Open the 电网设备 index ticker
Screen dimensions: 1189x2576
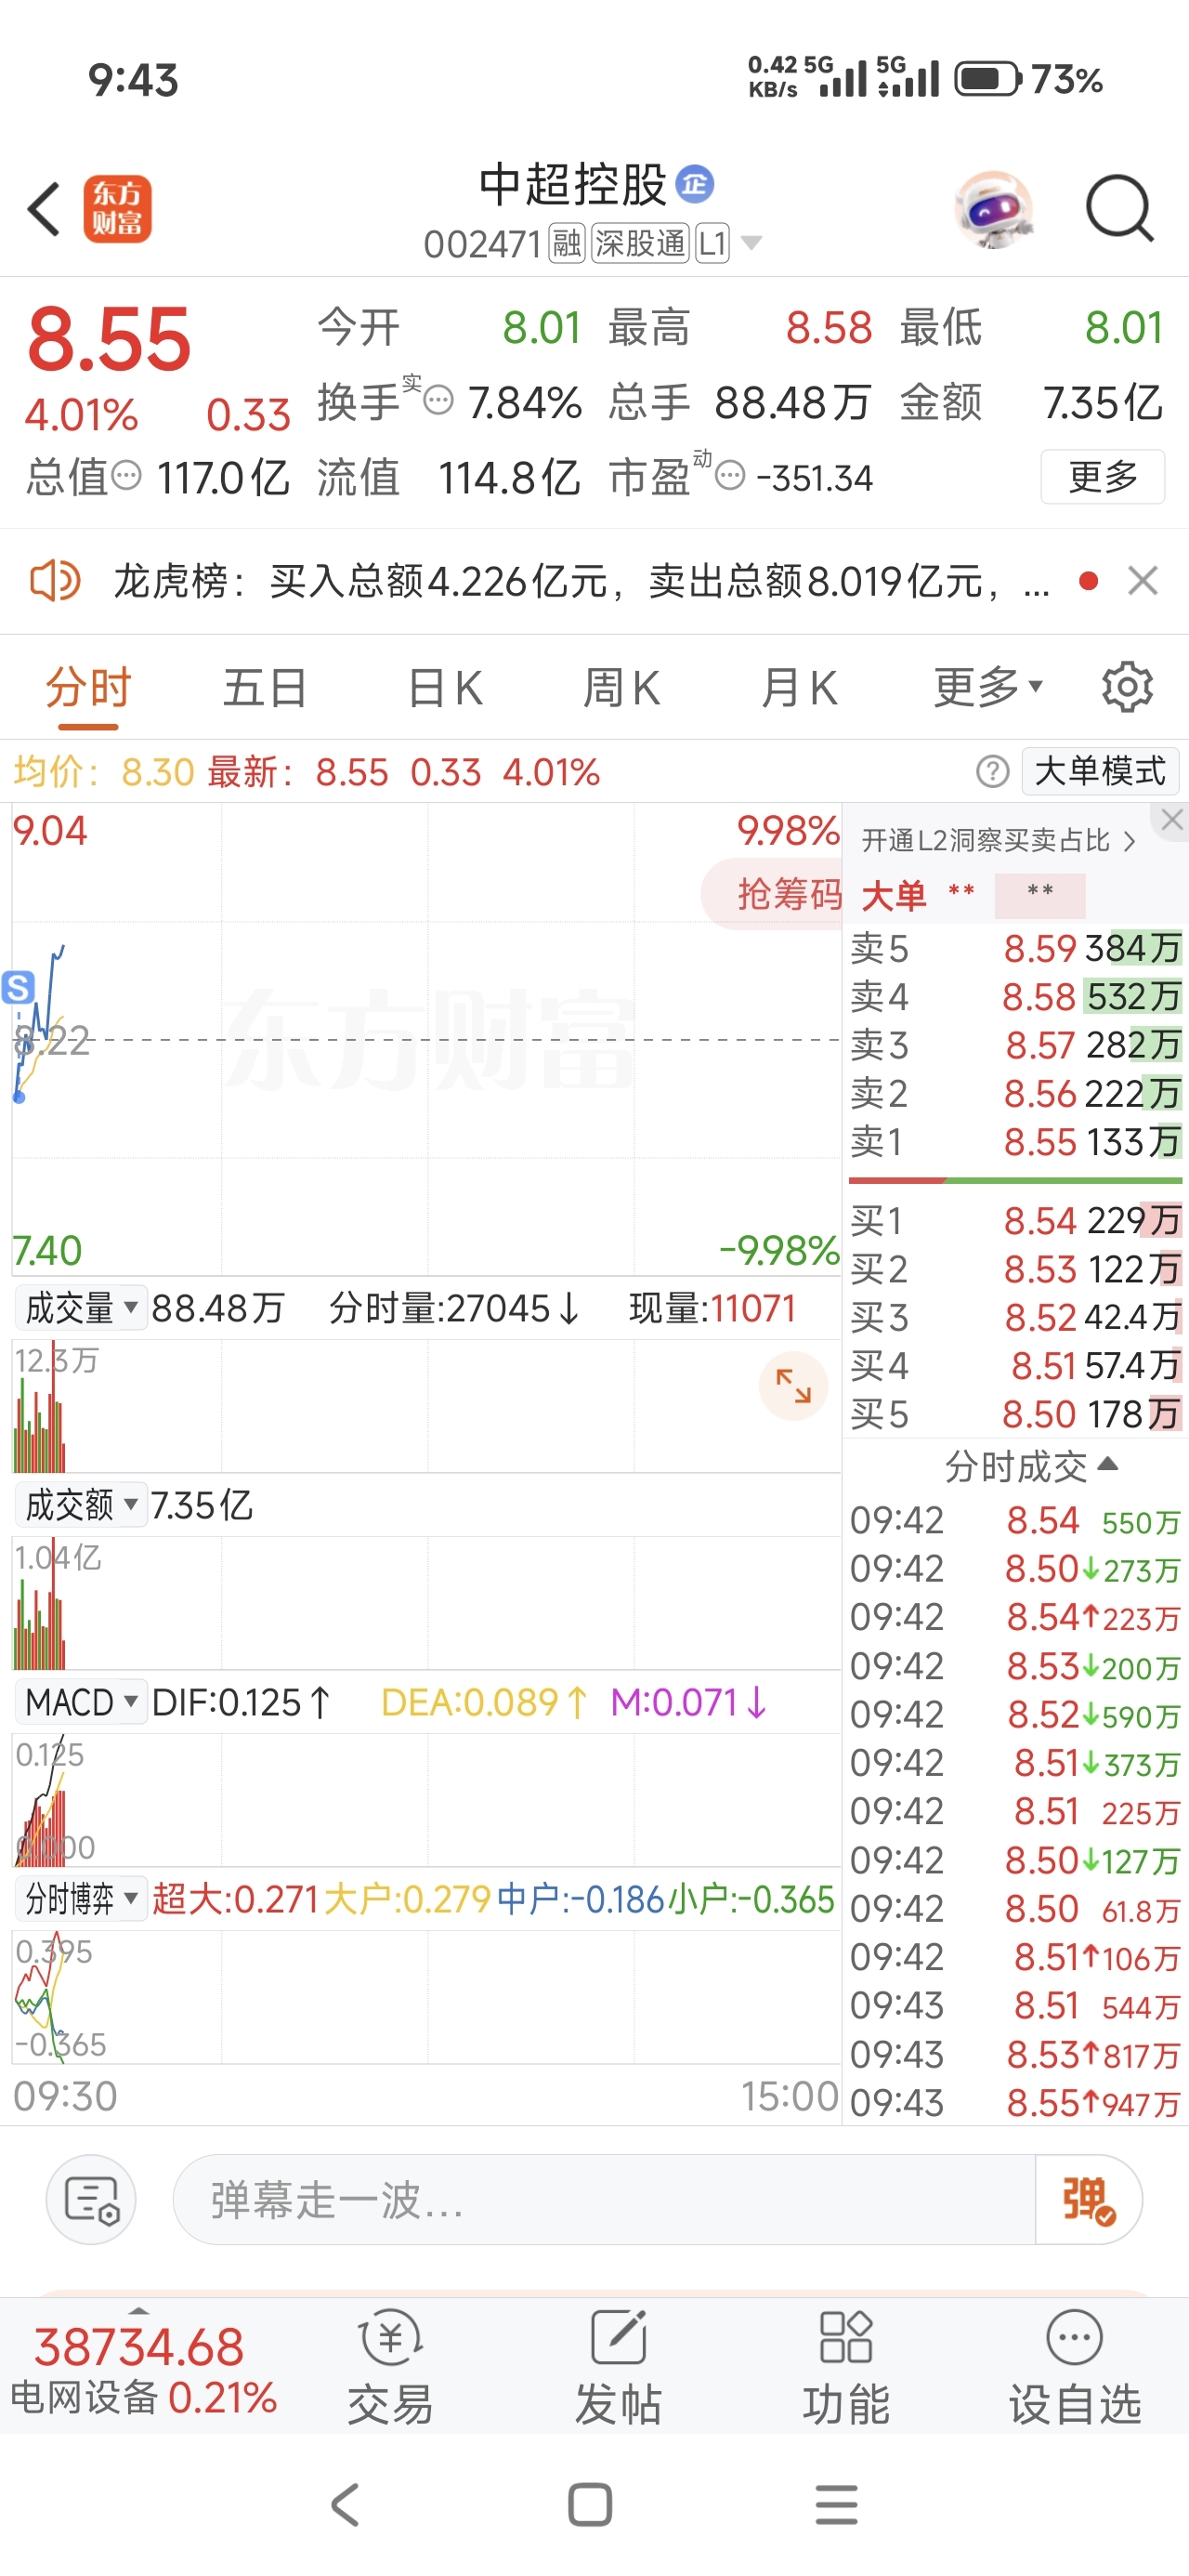[x=142, y=2370]
